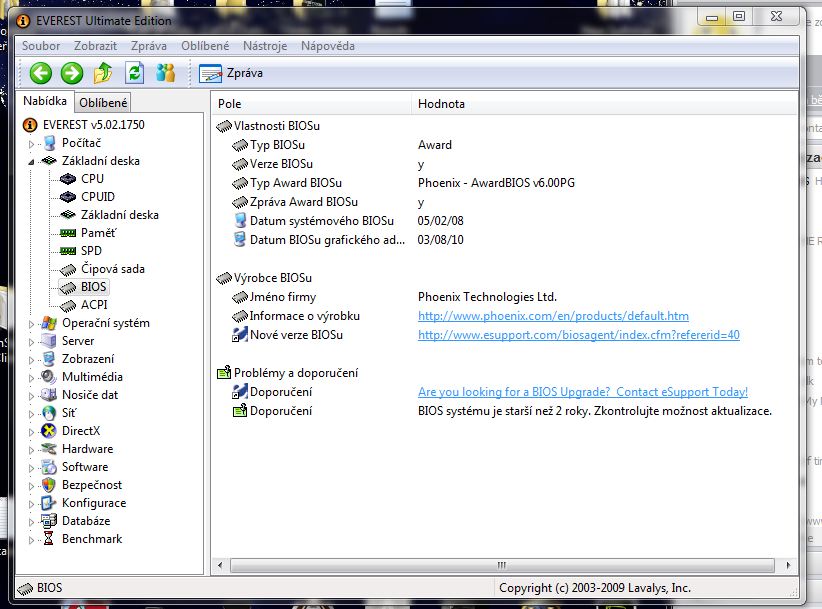Open the Čipová sada chipset item
Viewport: 822px width, 609px height.
click(x=113, y=269)
